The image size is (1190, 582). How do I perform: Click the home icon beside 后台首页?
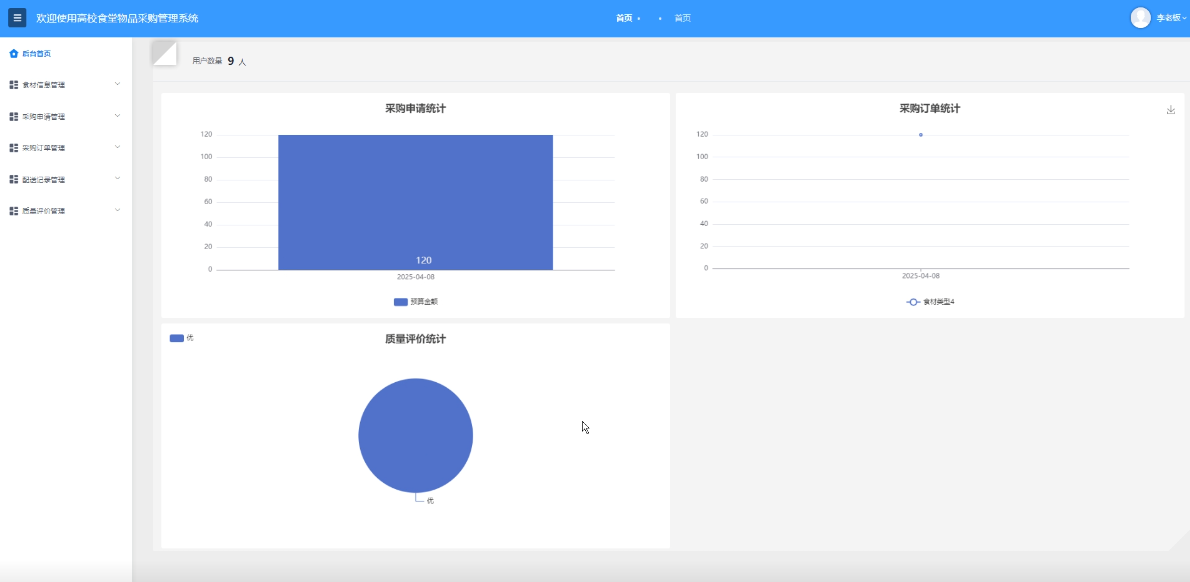[13, 53]
